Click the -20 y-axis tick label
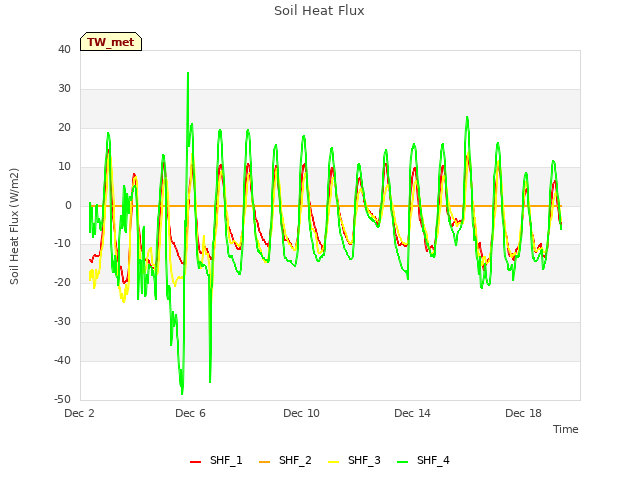 63,282
